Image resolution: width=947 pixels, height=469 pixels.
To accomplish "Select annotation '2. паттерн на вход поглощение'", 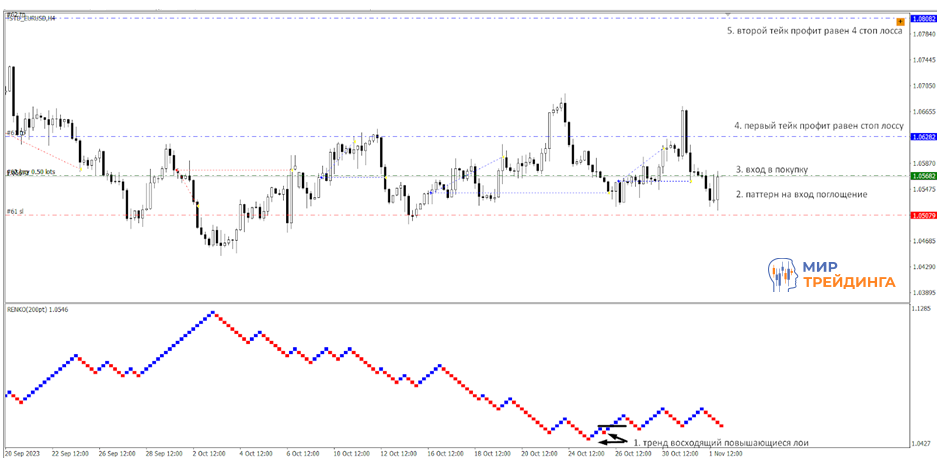I will click(x=801, y=194).
